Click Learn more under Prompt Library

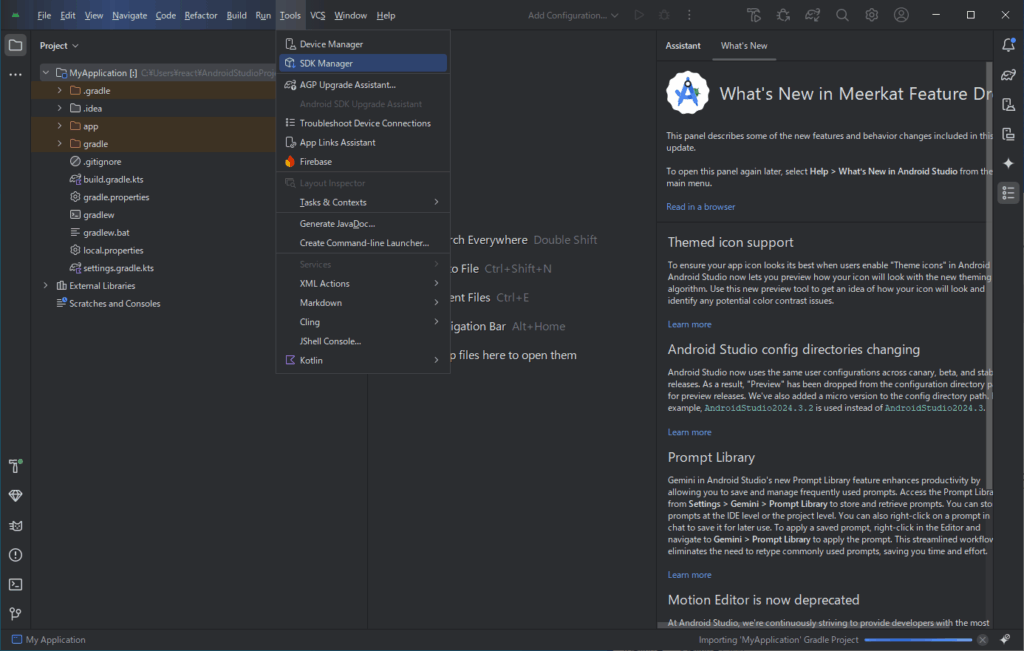(x=689, y=575)
